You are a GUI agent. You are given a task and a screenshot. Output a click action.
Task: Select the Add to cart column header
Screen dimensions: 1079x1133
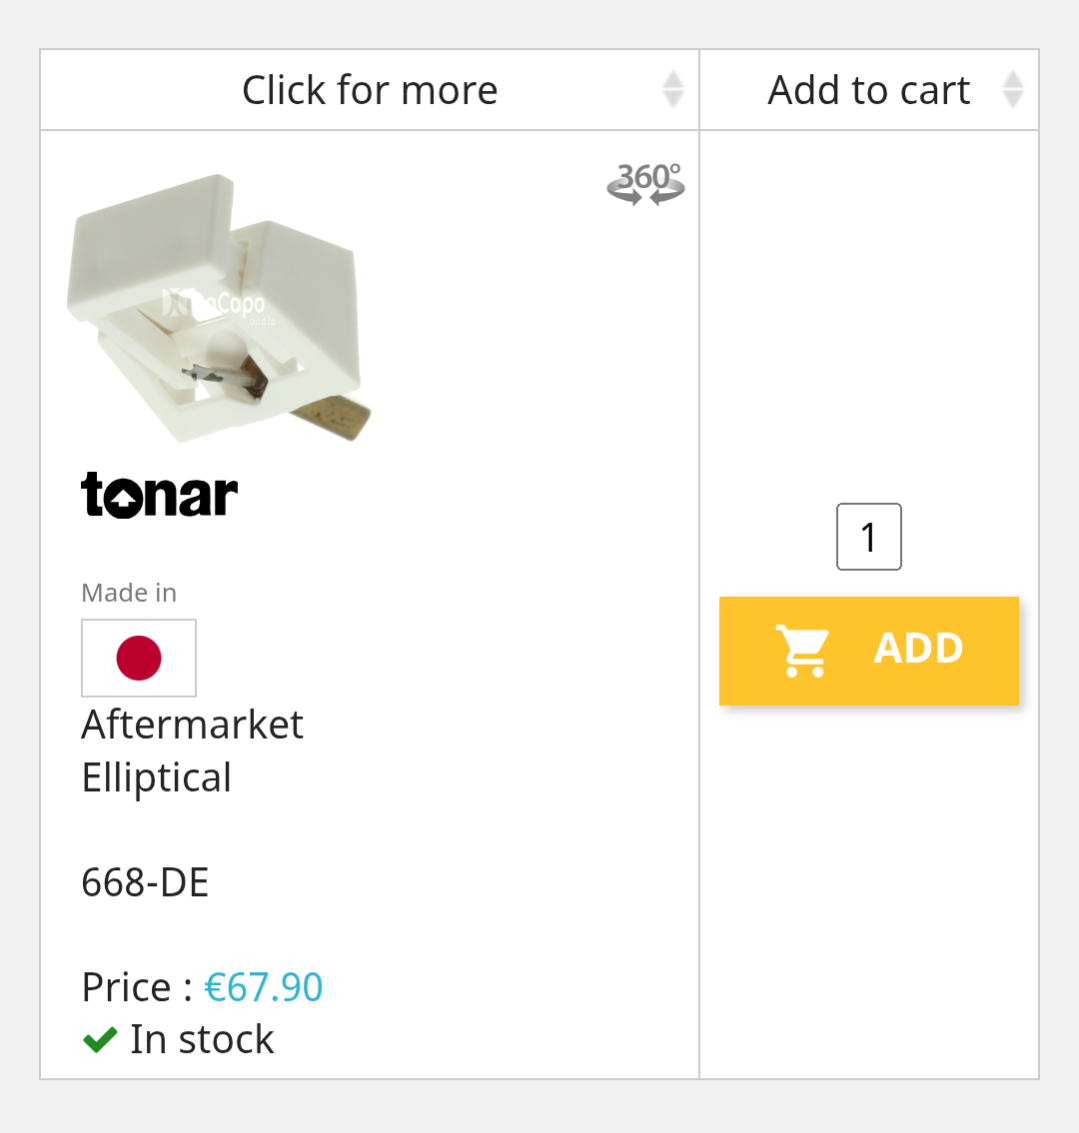[x=868, y=90]
